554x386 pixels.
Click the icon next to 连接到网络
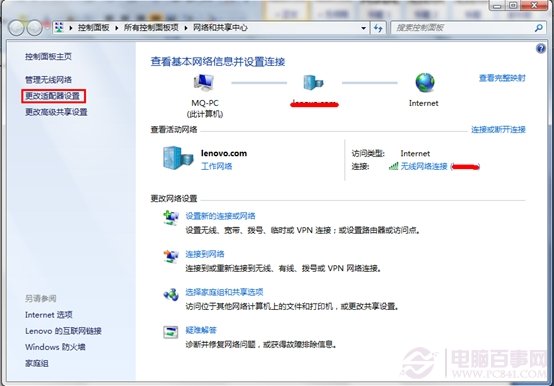(171, 256)
